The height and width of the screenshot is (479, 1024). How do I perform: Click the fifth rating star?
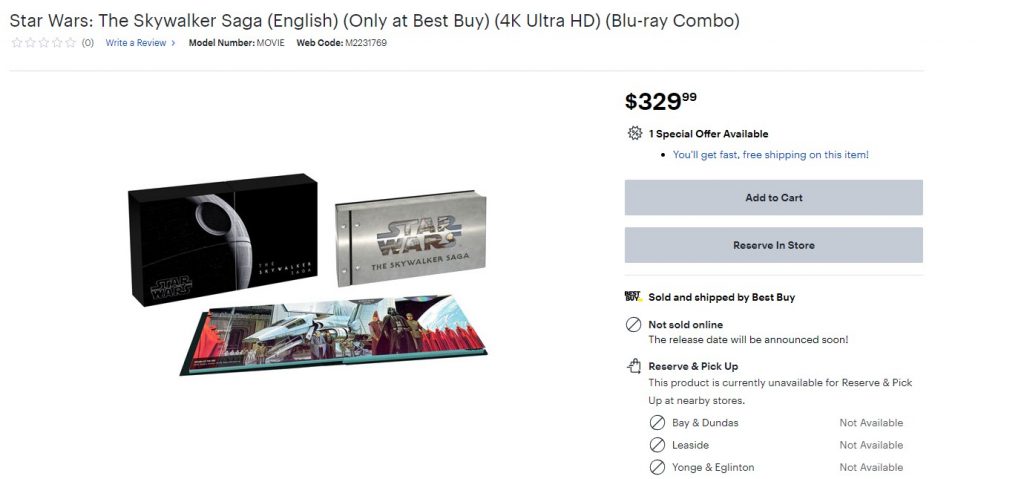(x=70, y=43)
